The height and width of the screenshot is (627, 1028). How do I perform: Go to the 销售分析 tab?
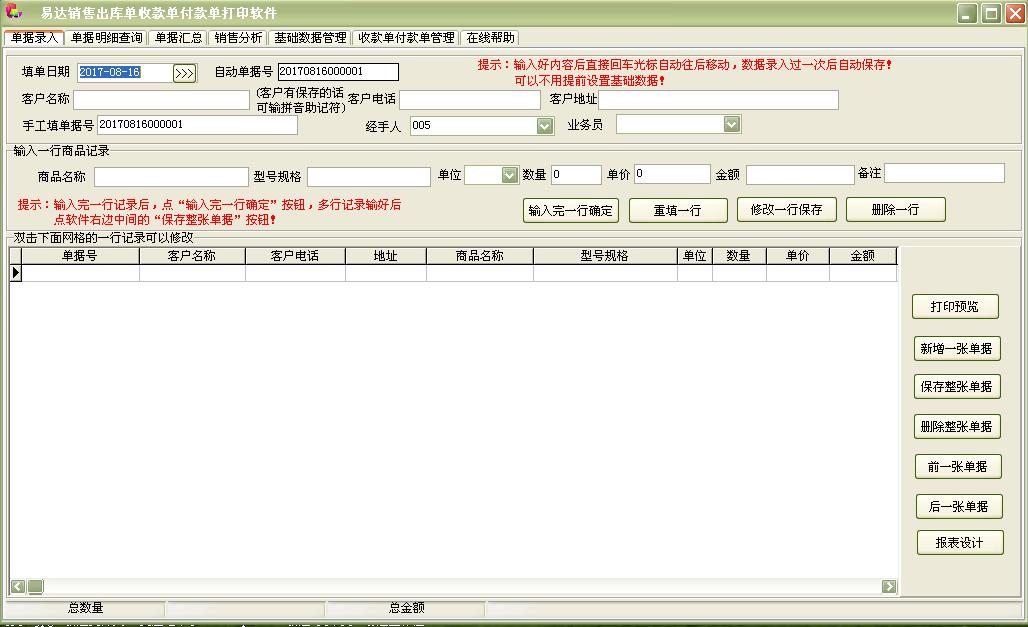(238, 37)
